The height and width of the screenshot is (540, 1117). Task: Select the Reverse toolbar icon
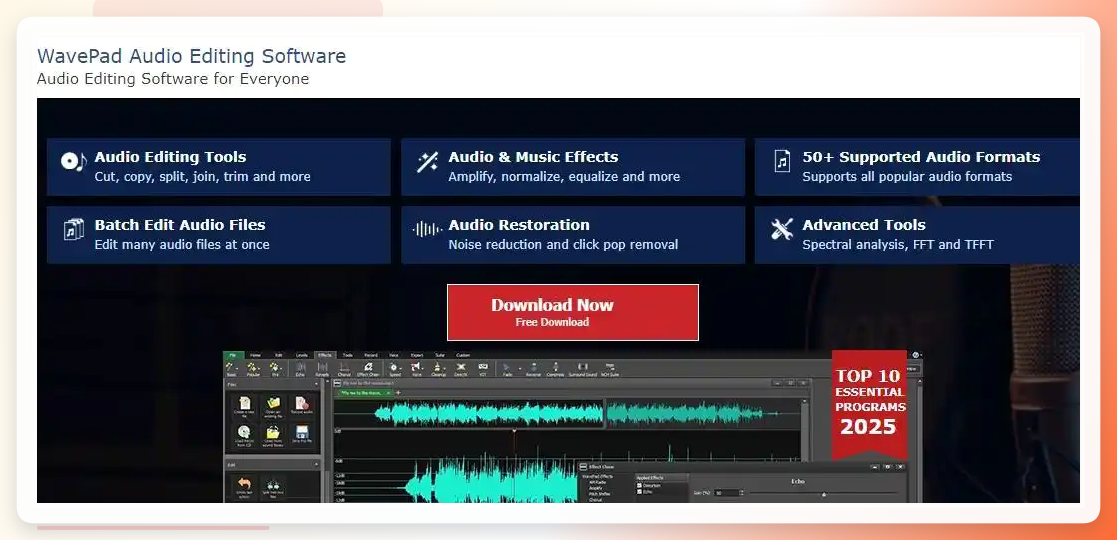pyautogui.click(x=534, y=370)
